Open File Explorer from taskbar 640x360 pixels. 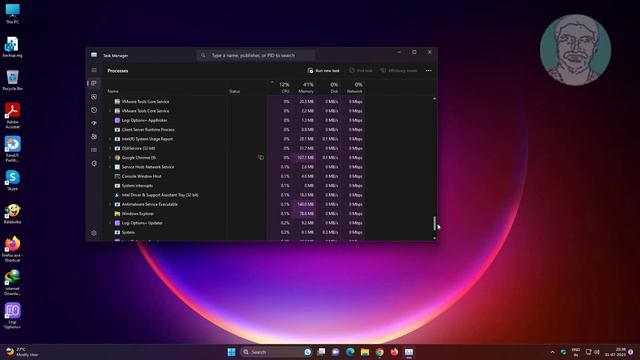[365, 352]
